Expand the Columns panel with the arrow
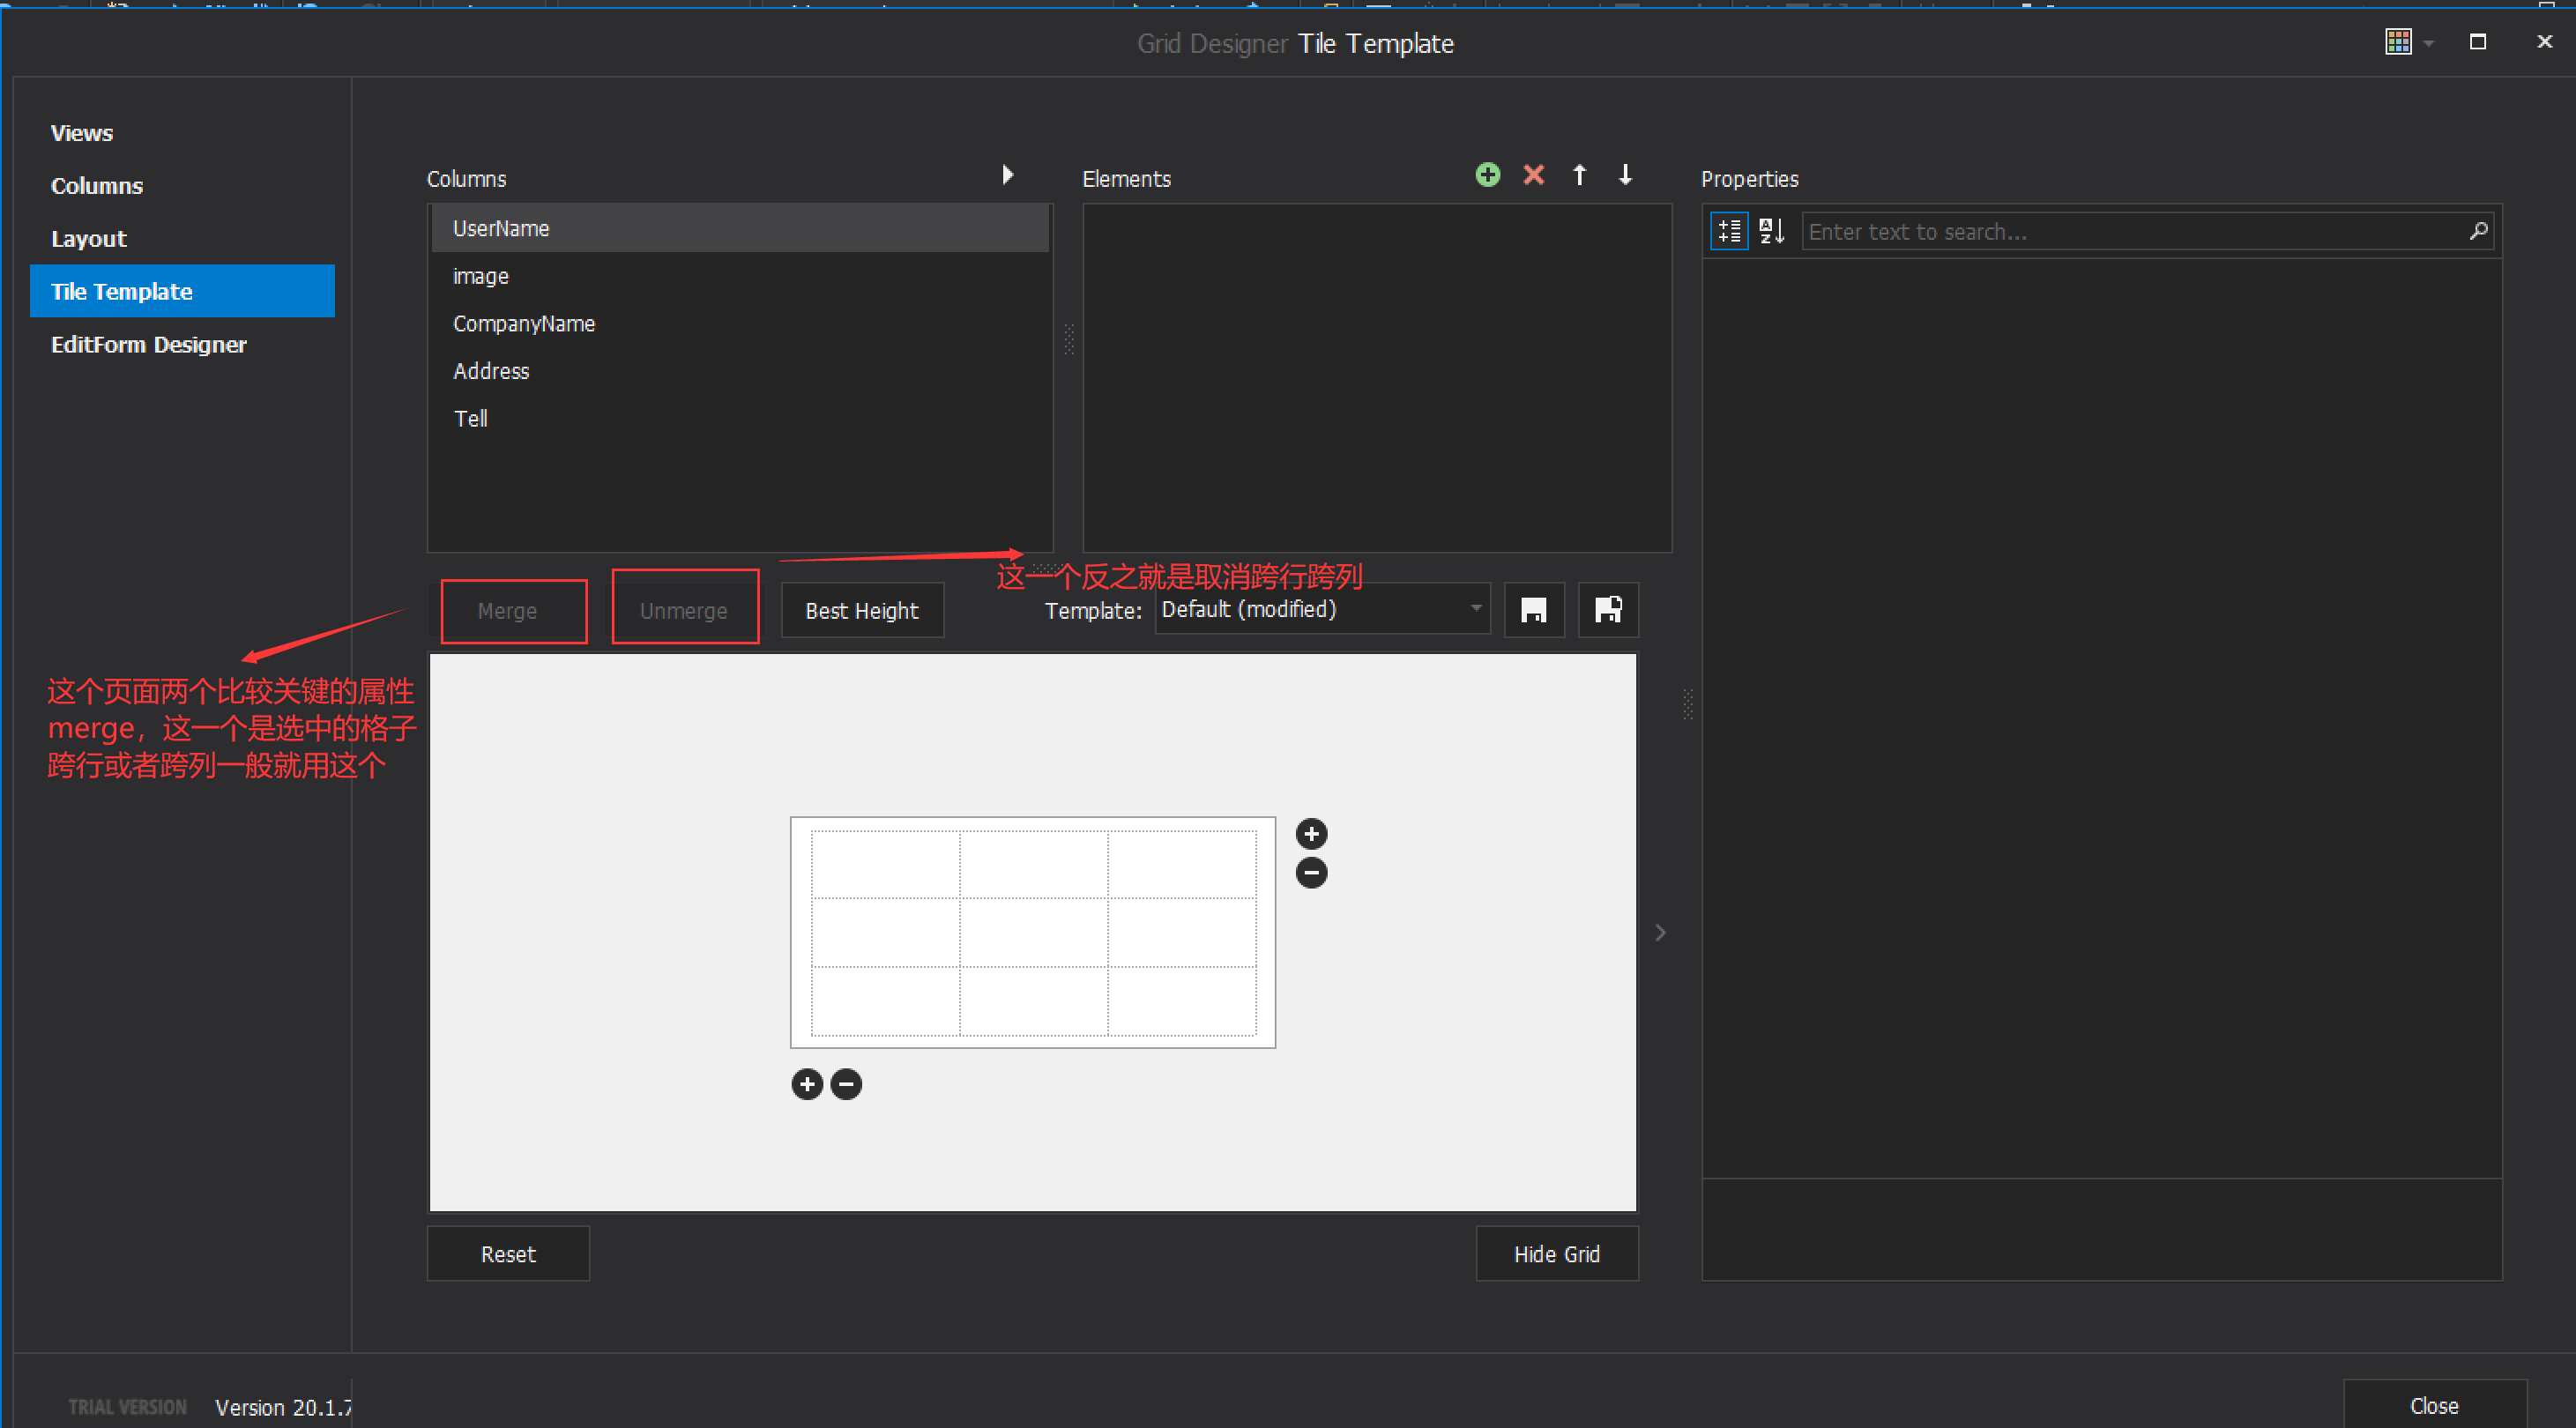Image resolution: width=2576 pixels, height=1428 pixels. (1007, 174)
